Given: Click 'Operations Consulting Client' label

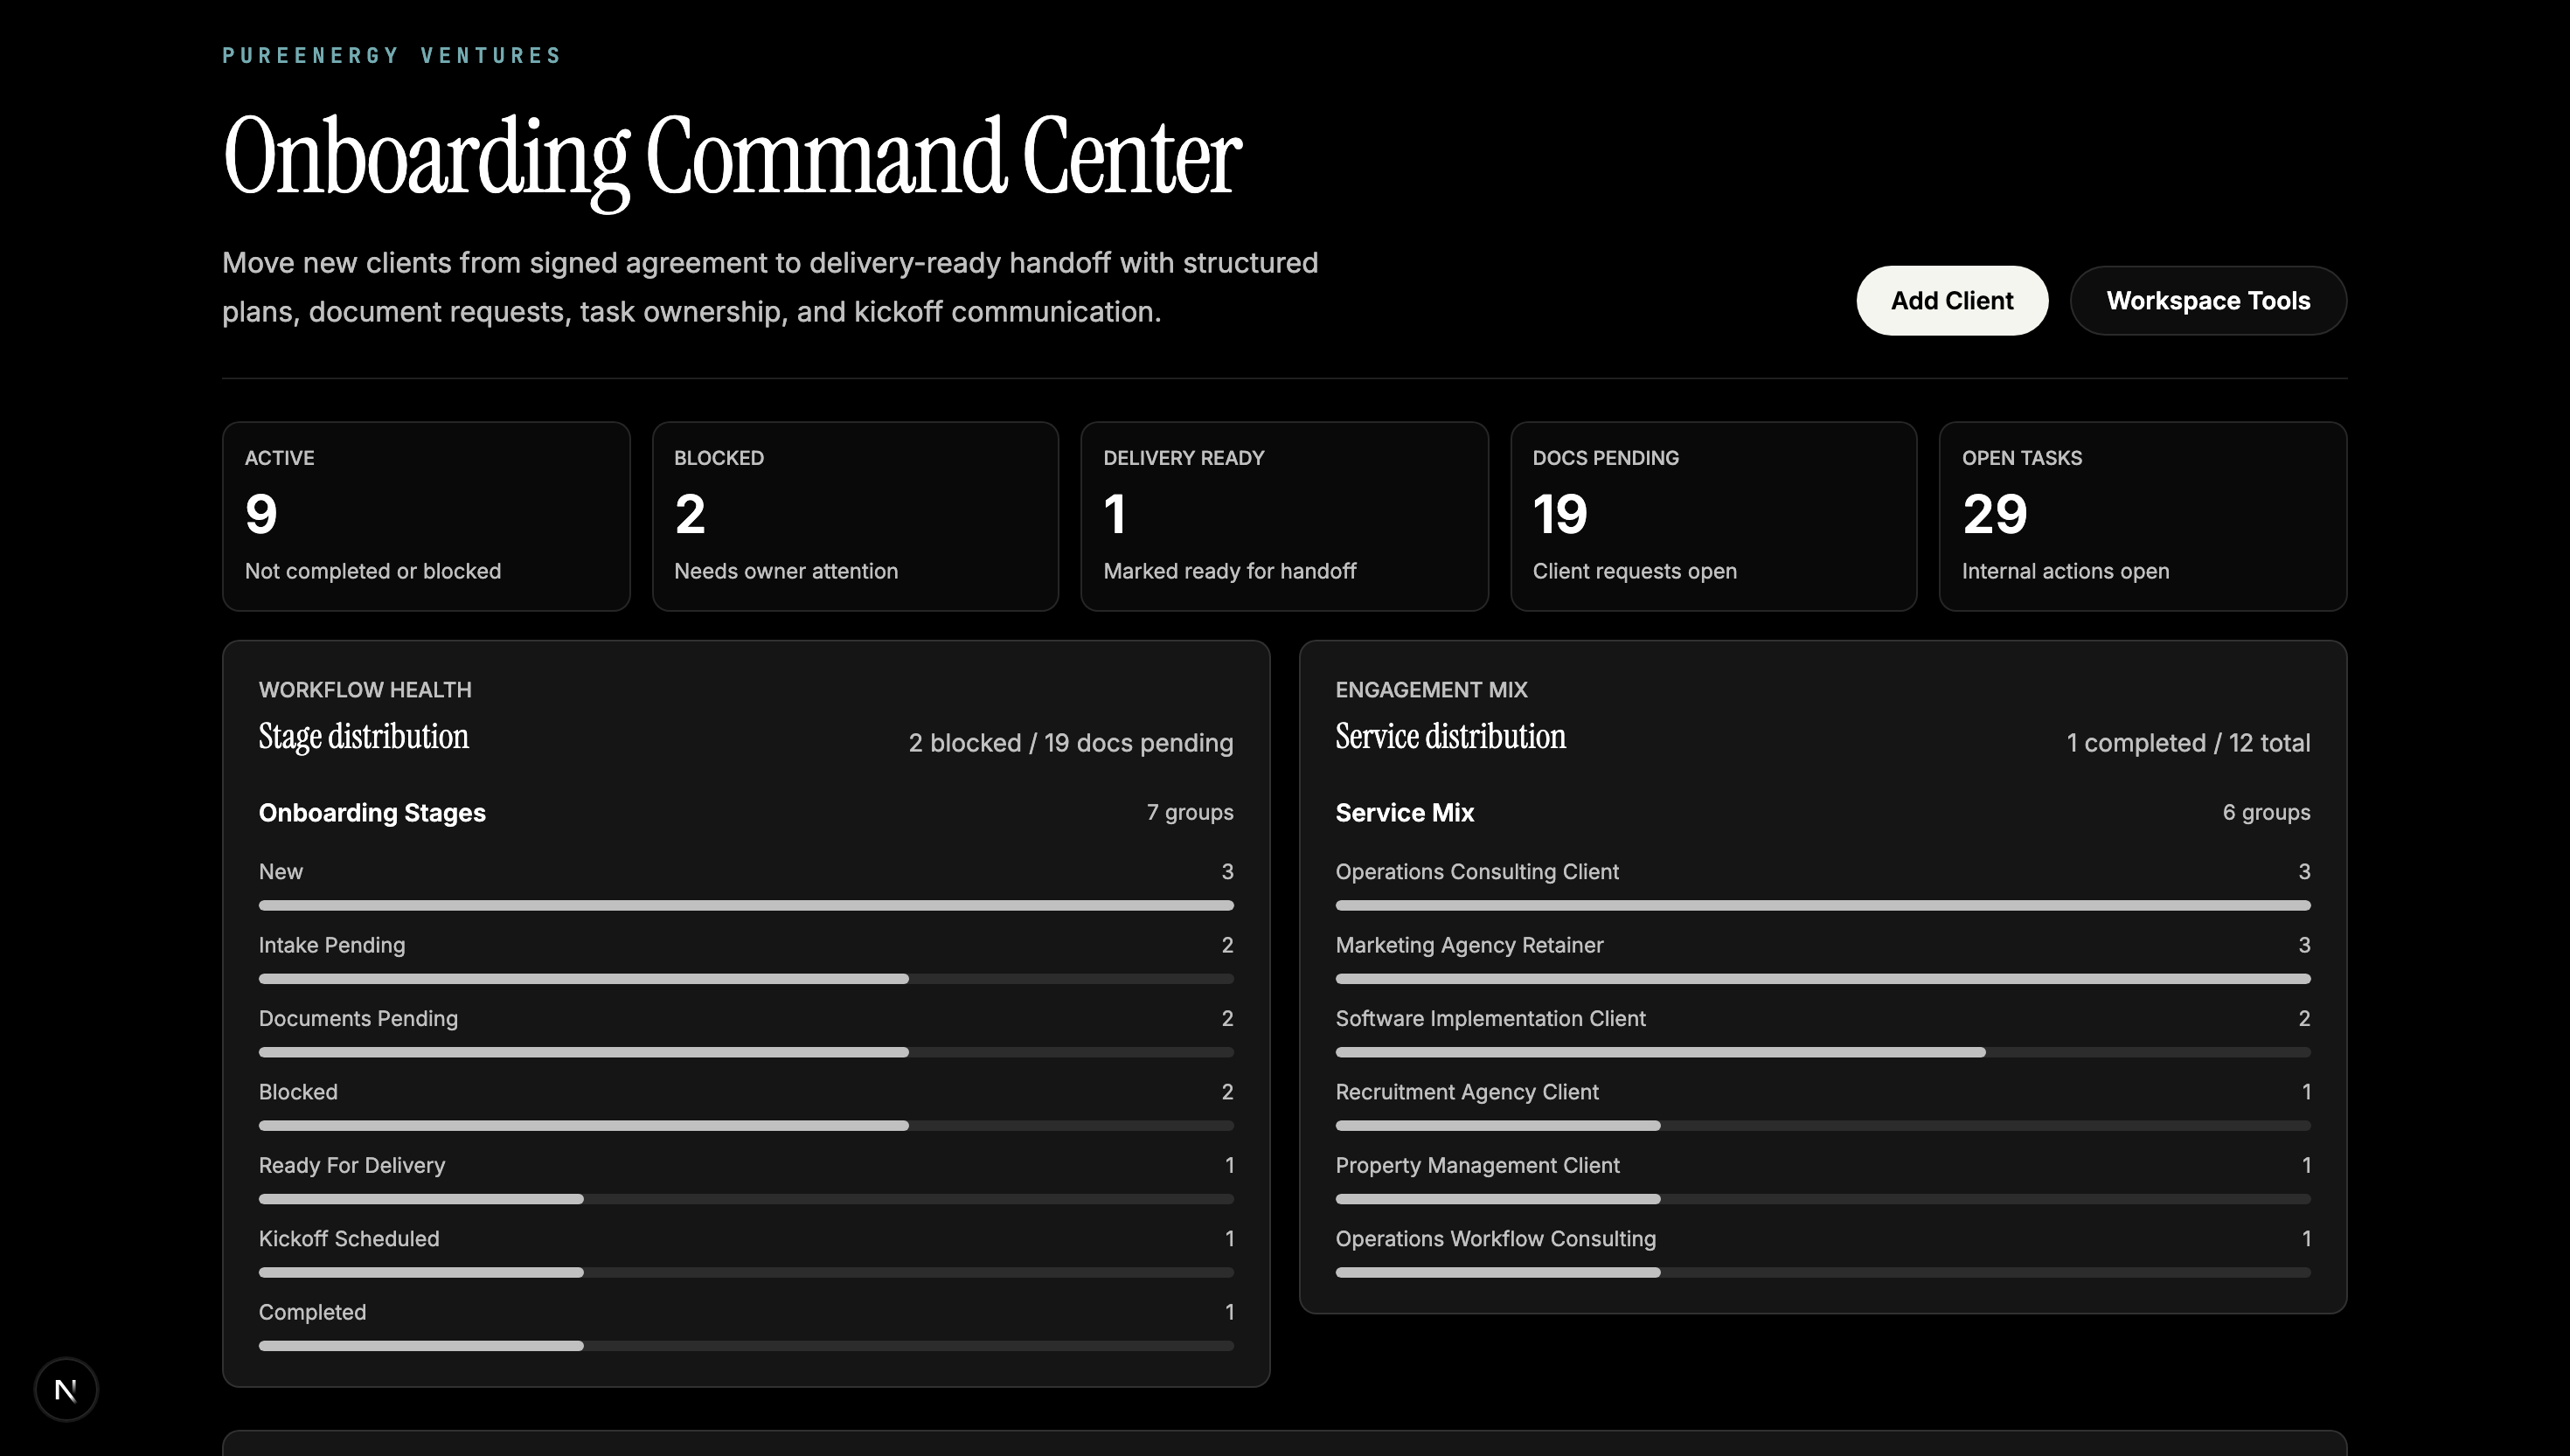Looking at the screenshot, I should pyautogui.click(x=1477, y=871).
